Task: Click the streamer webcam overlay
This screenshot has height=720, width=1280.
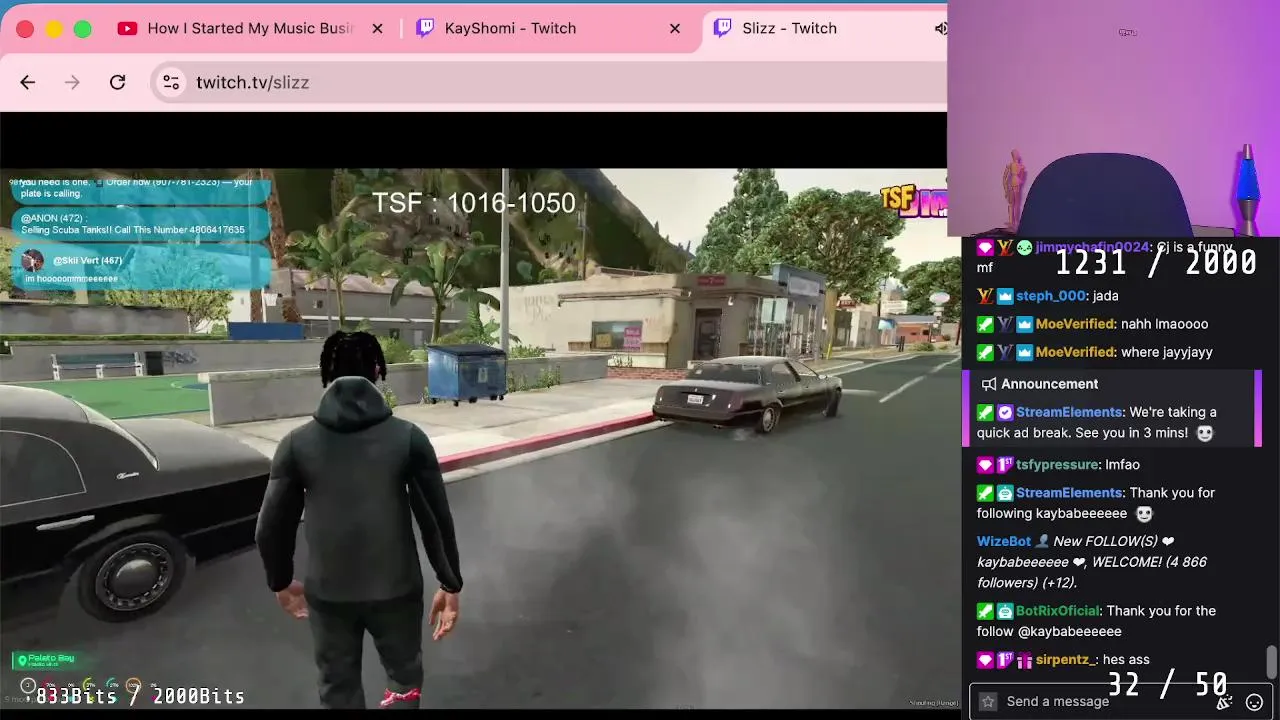Action: pos(1113,118)
